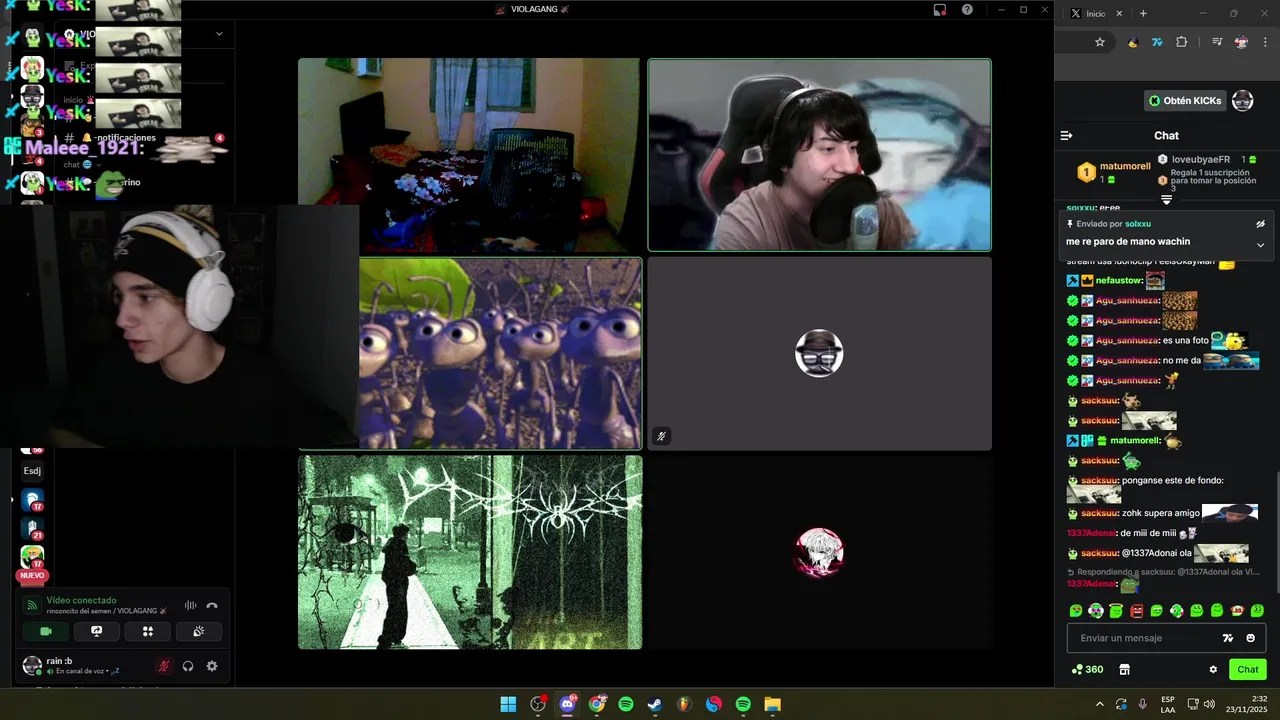The width and height of the screenshot is (1280, 720).
Task: Expand the gift leaderboard handle
Action: tap(1166, 199)
